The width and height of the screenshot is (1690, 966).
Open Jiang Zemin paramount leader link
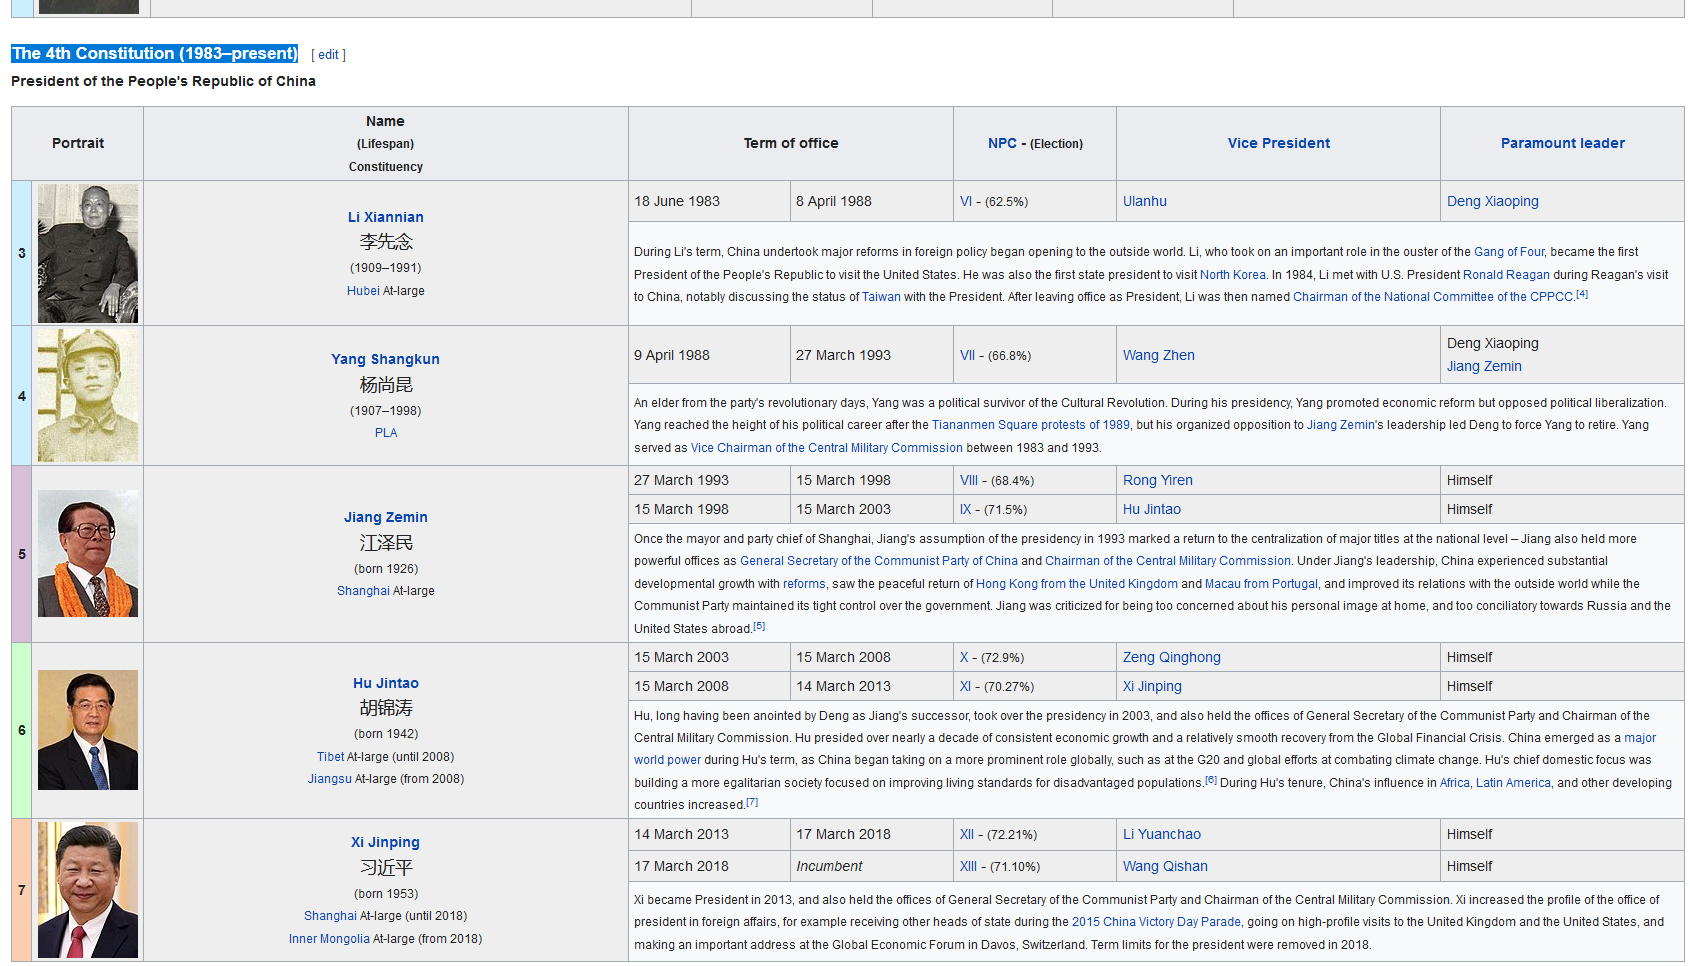click(x=1484, y=366)
